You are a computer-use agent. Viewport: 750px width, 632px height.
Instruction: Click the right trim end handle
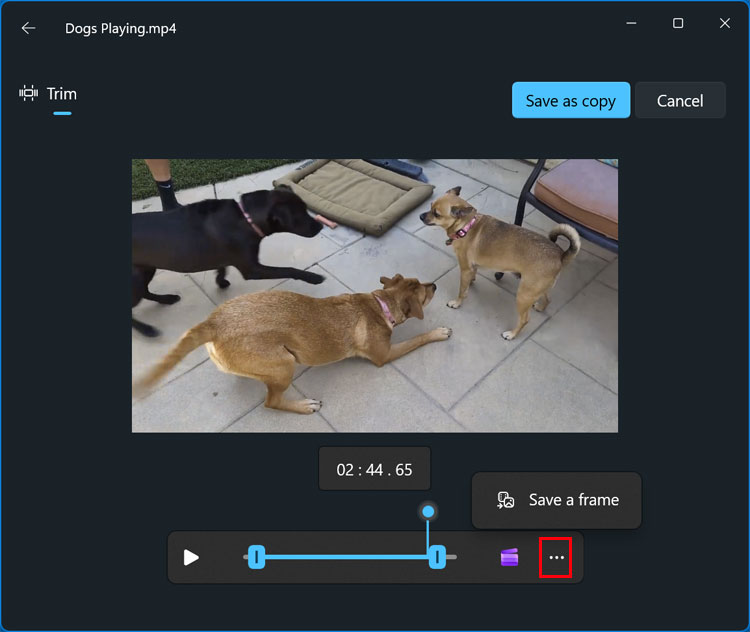click(x=437, y=557)
